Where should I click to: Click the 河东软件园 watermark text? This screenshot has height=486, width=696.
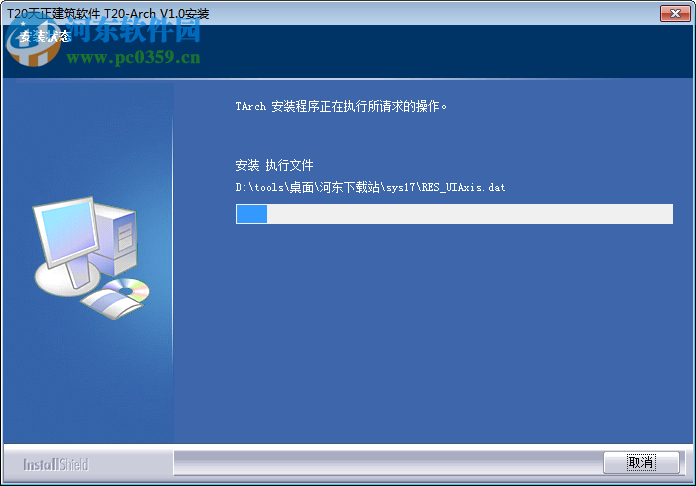135,31
